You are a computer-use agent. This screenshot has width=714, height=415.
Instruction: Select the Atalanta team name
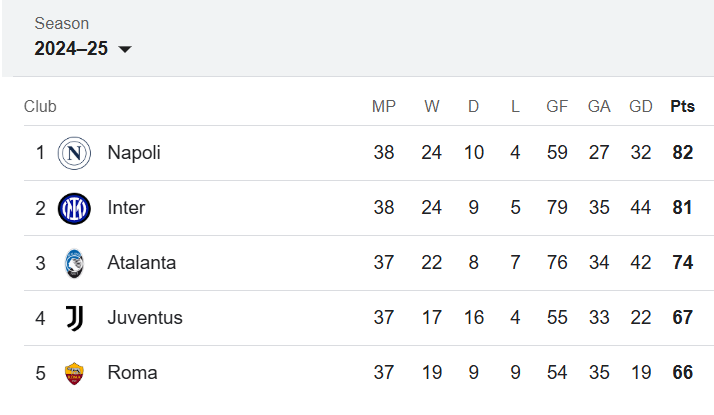[x=142, y=263]
